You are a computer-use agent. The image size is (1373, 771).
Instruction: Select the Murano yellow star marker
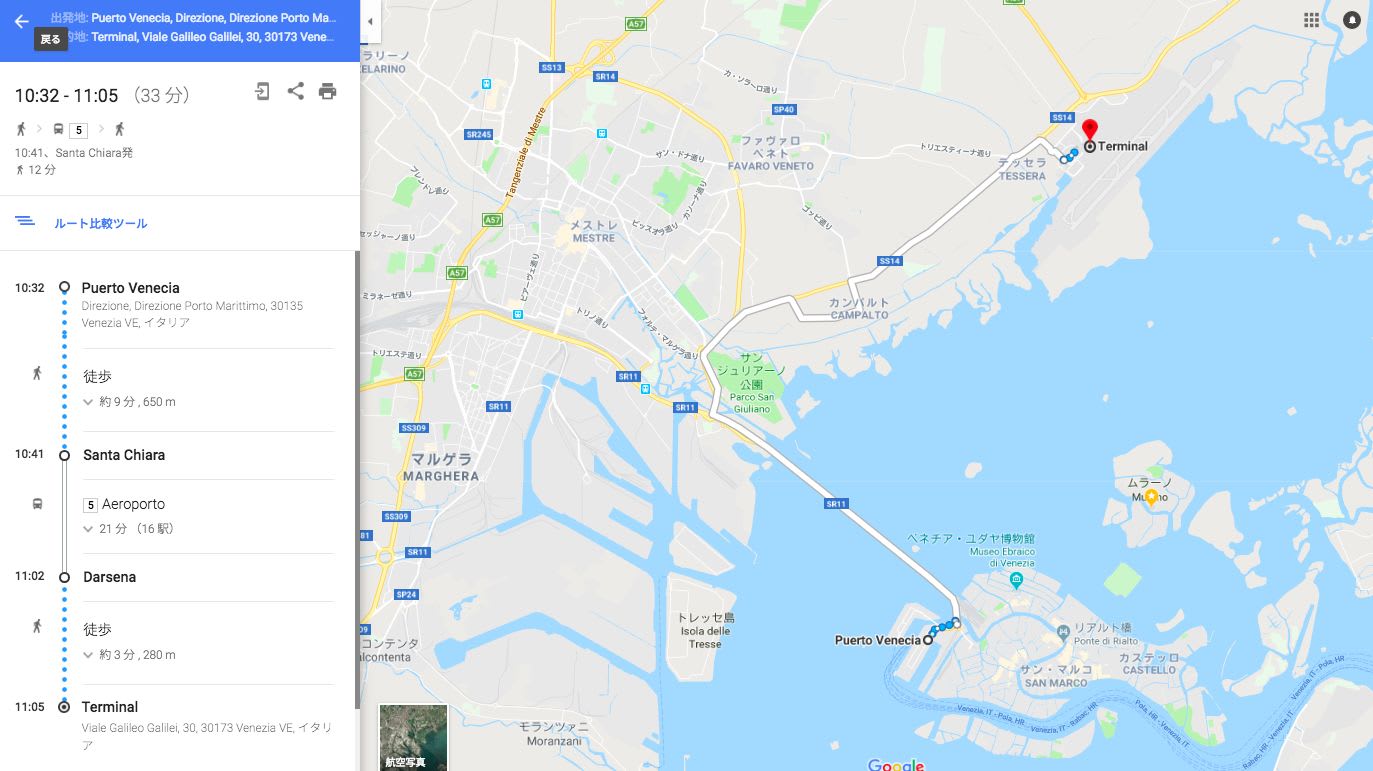[x=1151, y=496]
